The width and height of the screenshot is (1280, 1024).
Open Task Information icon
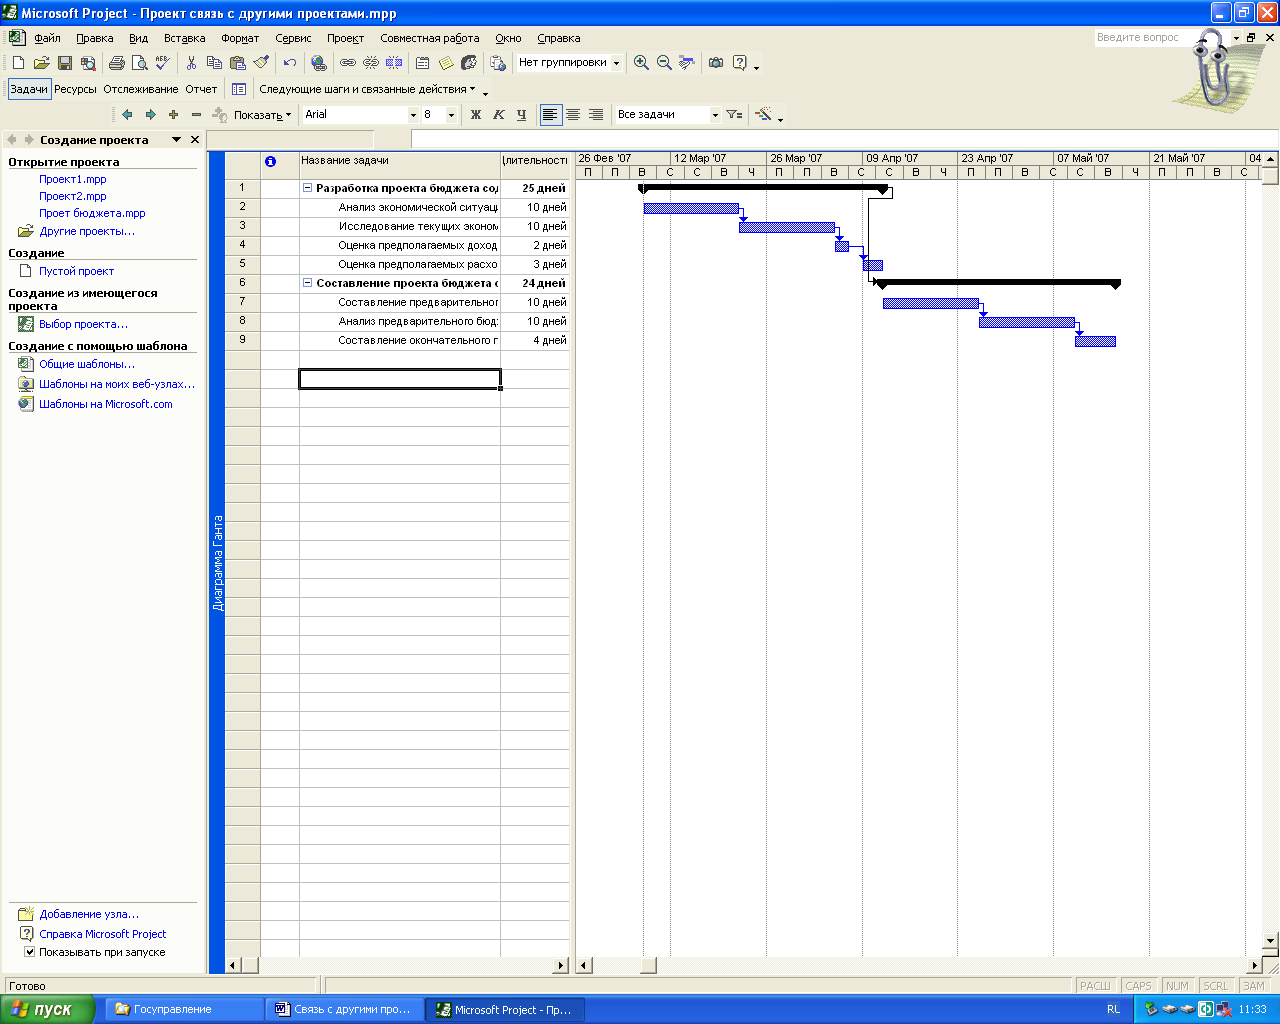click(x=422, y=63)
